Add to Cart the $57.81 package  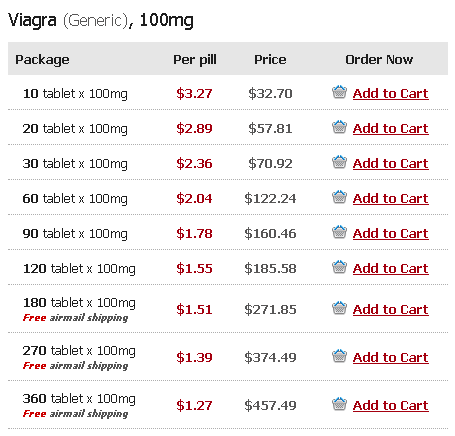[x=391, y=129]
